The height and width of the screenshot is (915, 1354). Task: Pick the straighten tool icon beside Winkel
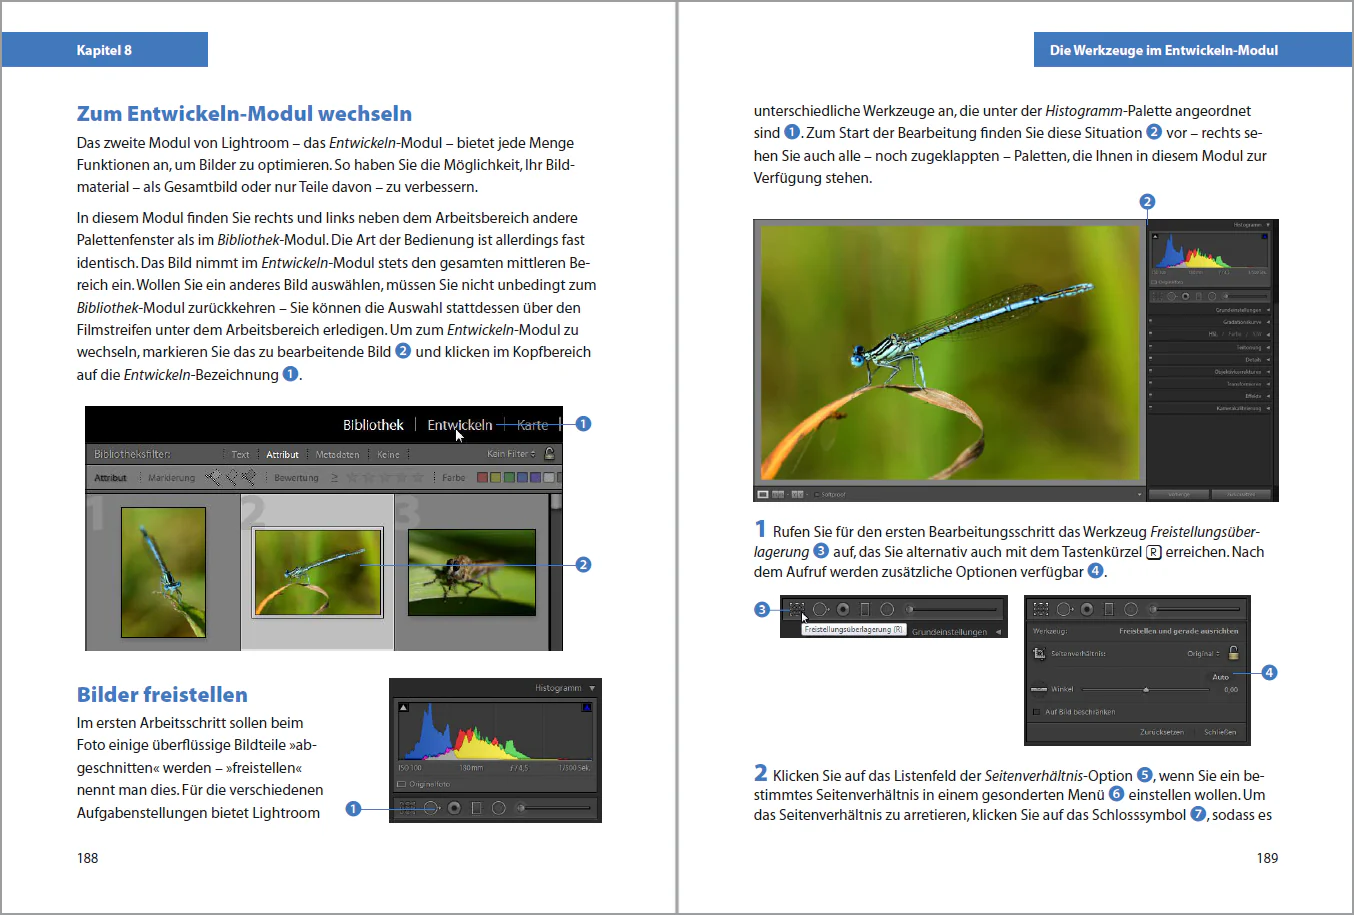1039,689
